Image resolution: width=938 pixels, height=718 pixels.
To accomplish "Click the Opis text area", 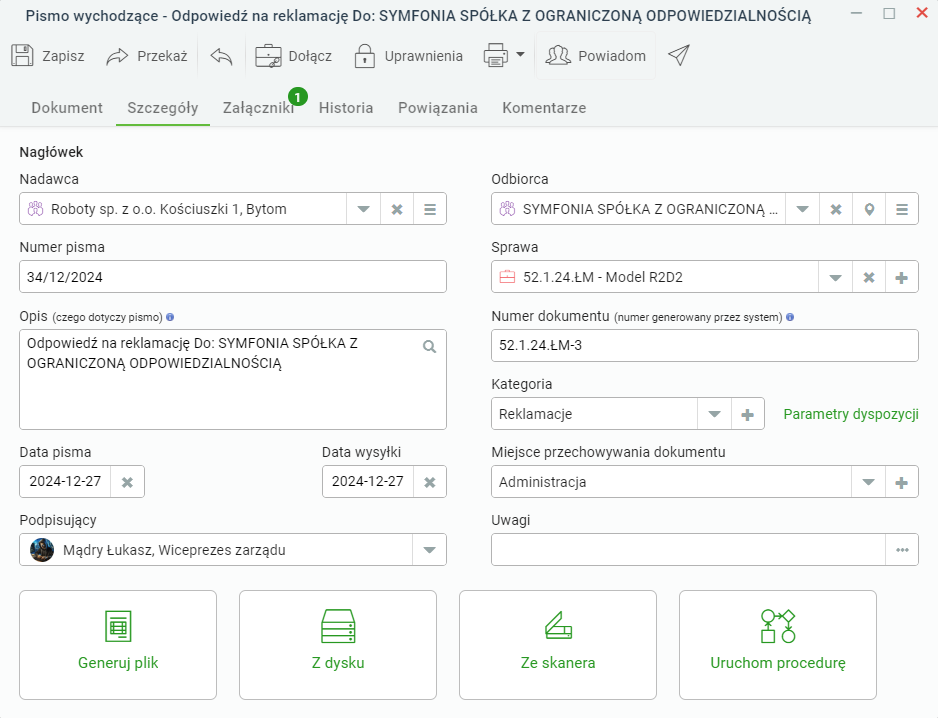I will (233, 379).
